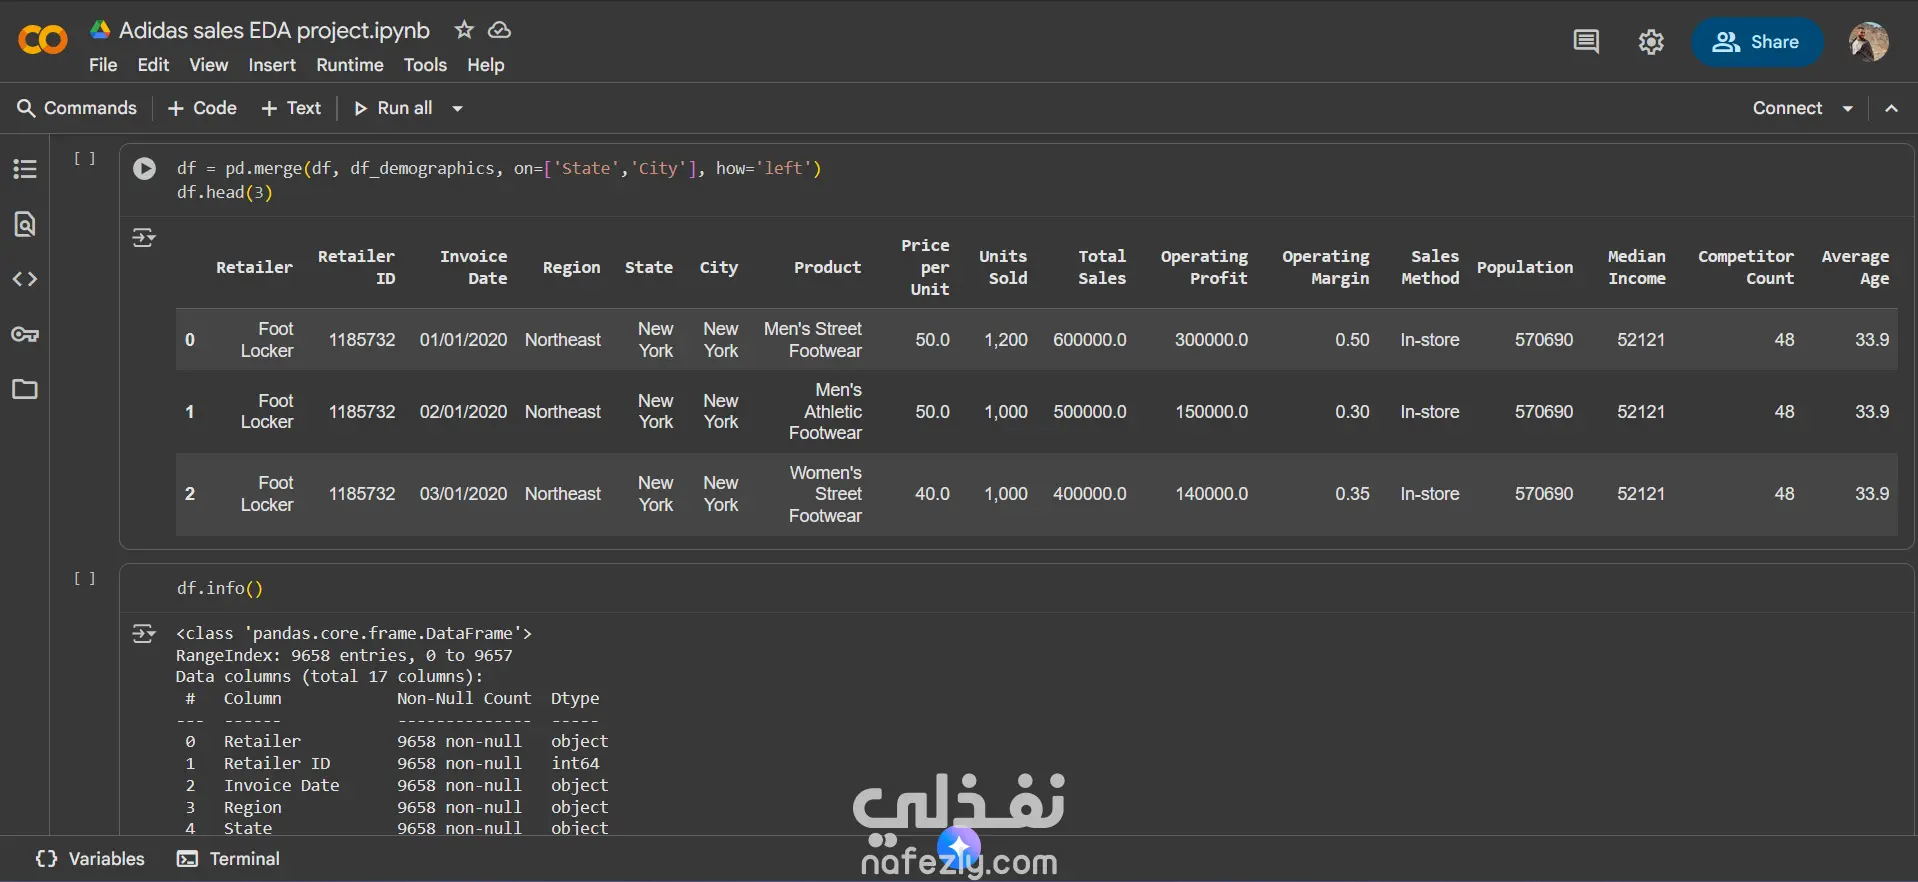
Task: Open the Commands palette search
Action: coord(77,108)
